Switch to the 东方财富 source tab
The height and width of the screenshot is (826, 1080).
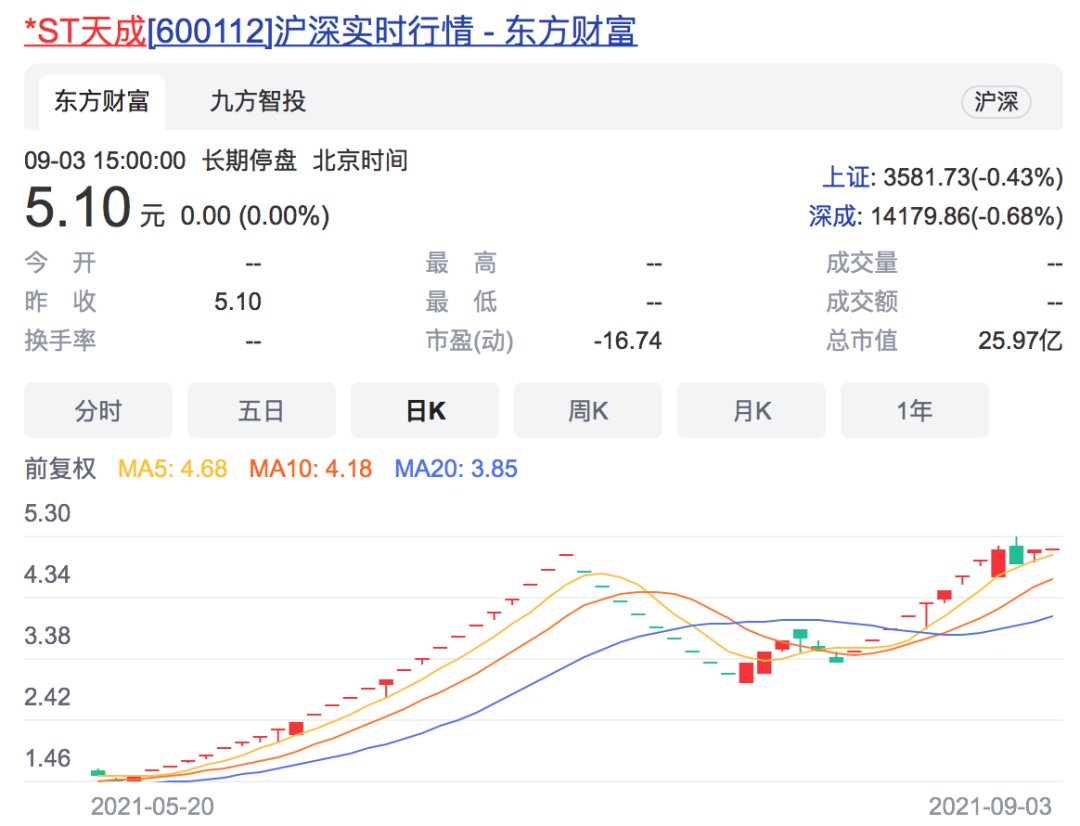click(101, 101)
